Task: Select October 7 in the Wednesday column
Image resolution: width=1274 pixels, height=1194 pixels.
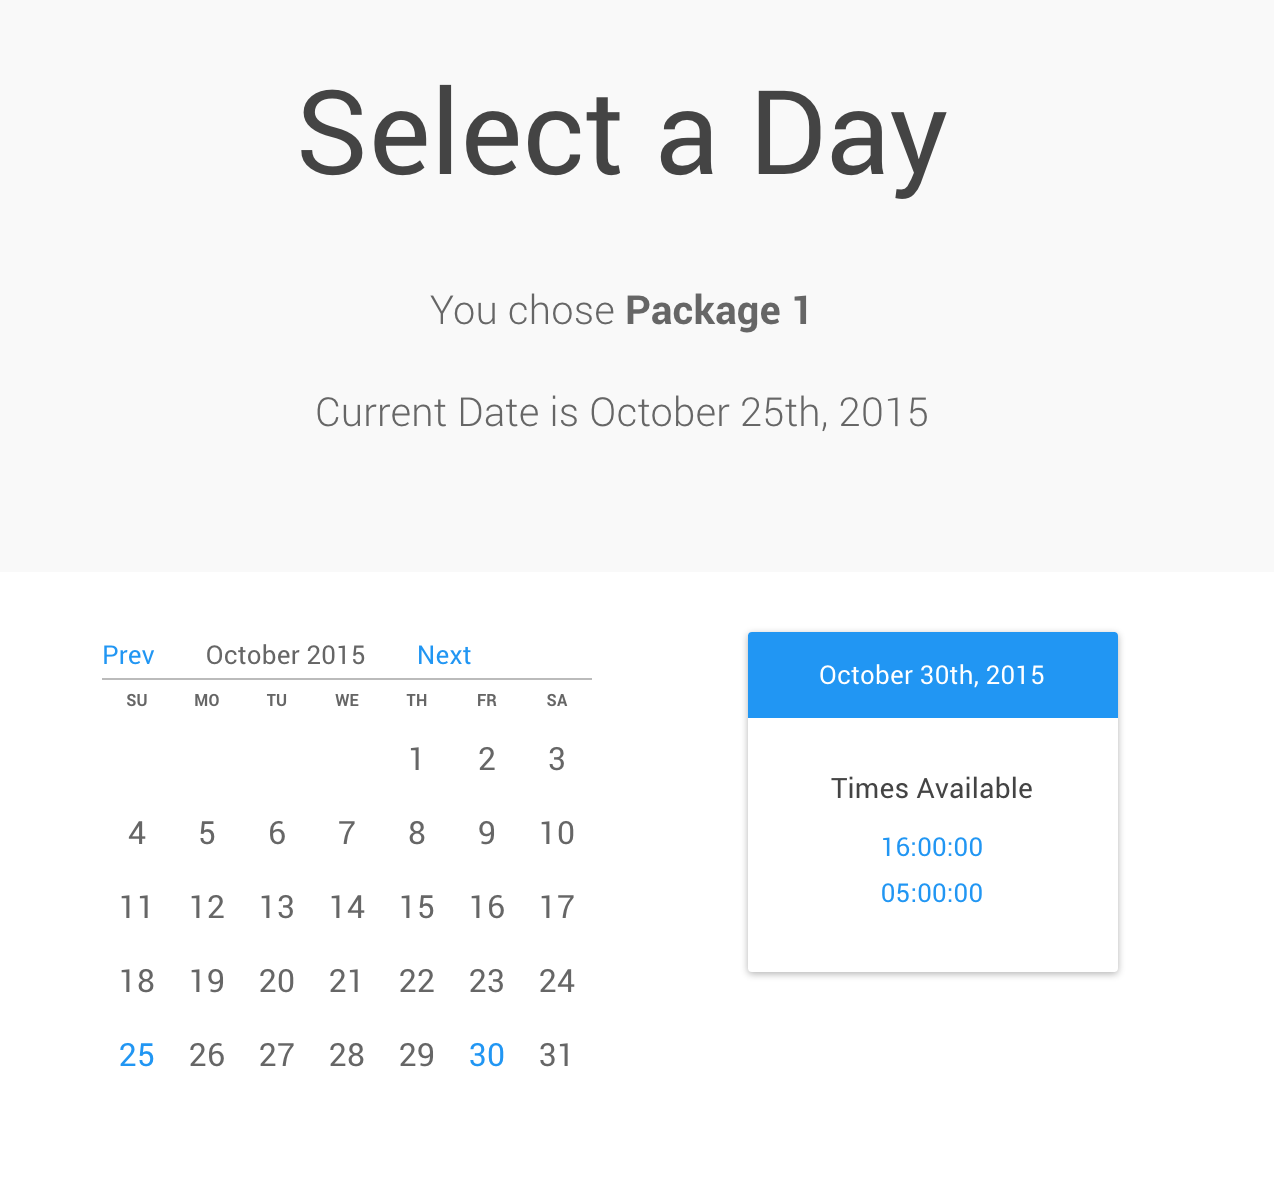Action: pyautogui.click(x=347, y=833)
